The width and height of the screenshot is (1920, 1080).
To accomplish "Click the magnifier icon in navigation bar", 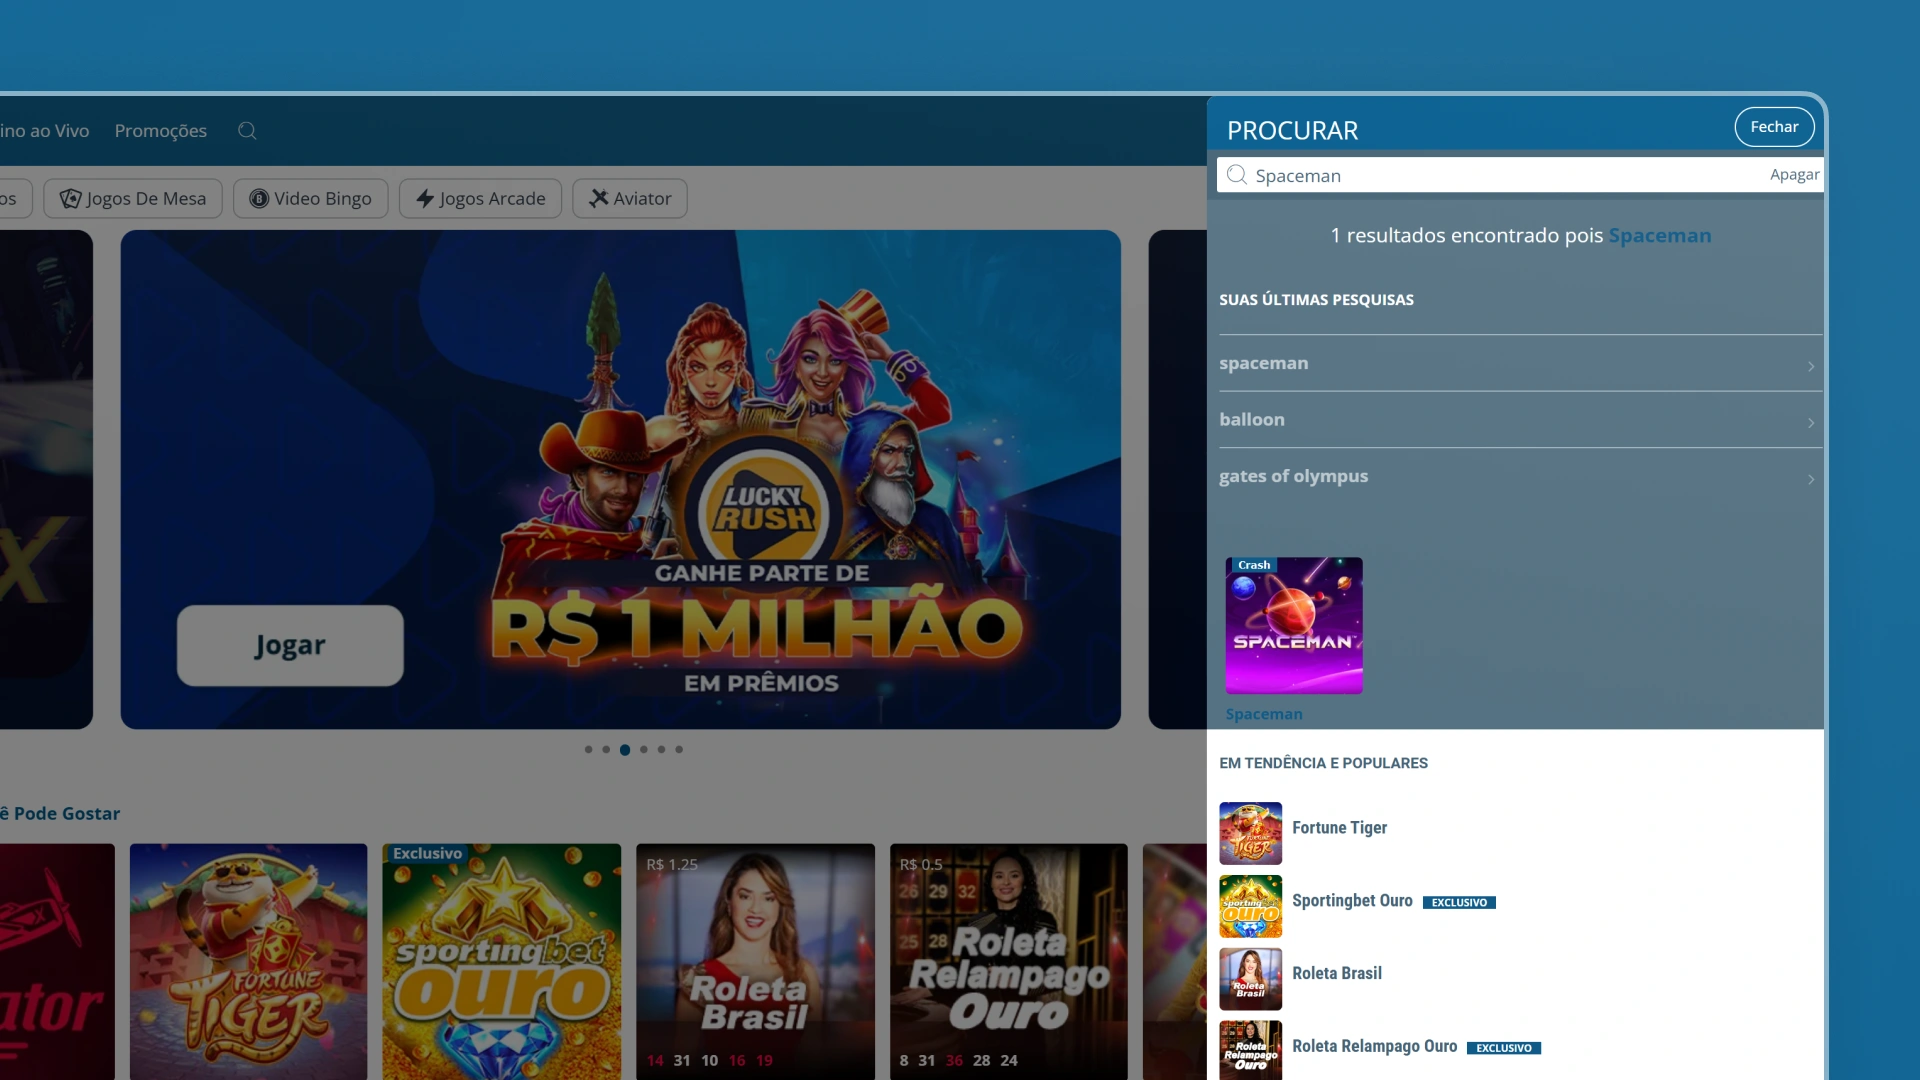I will (x=247, y=131).
